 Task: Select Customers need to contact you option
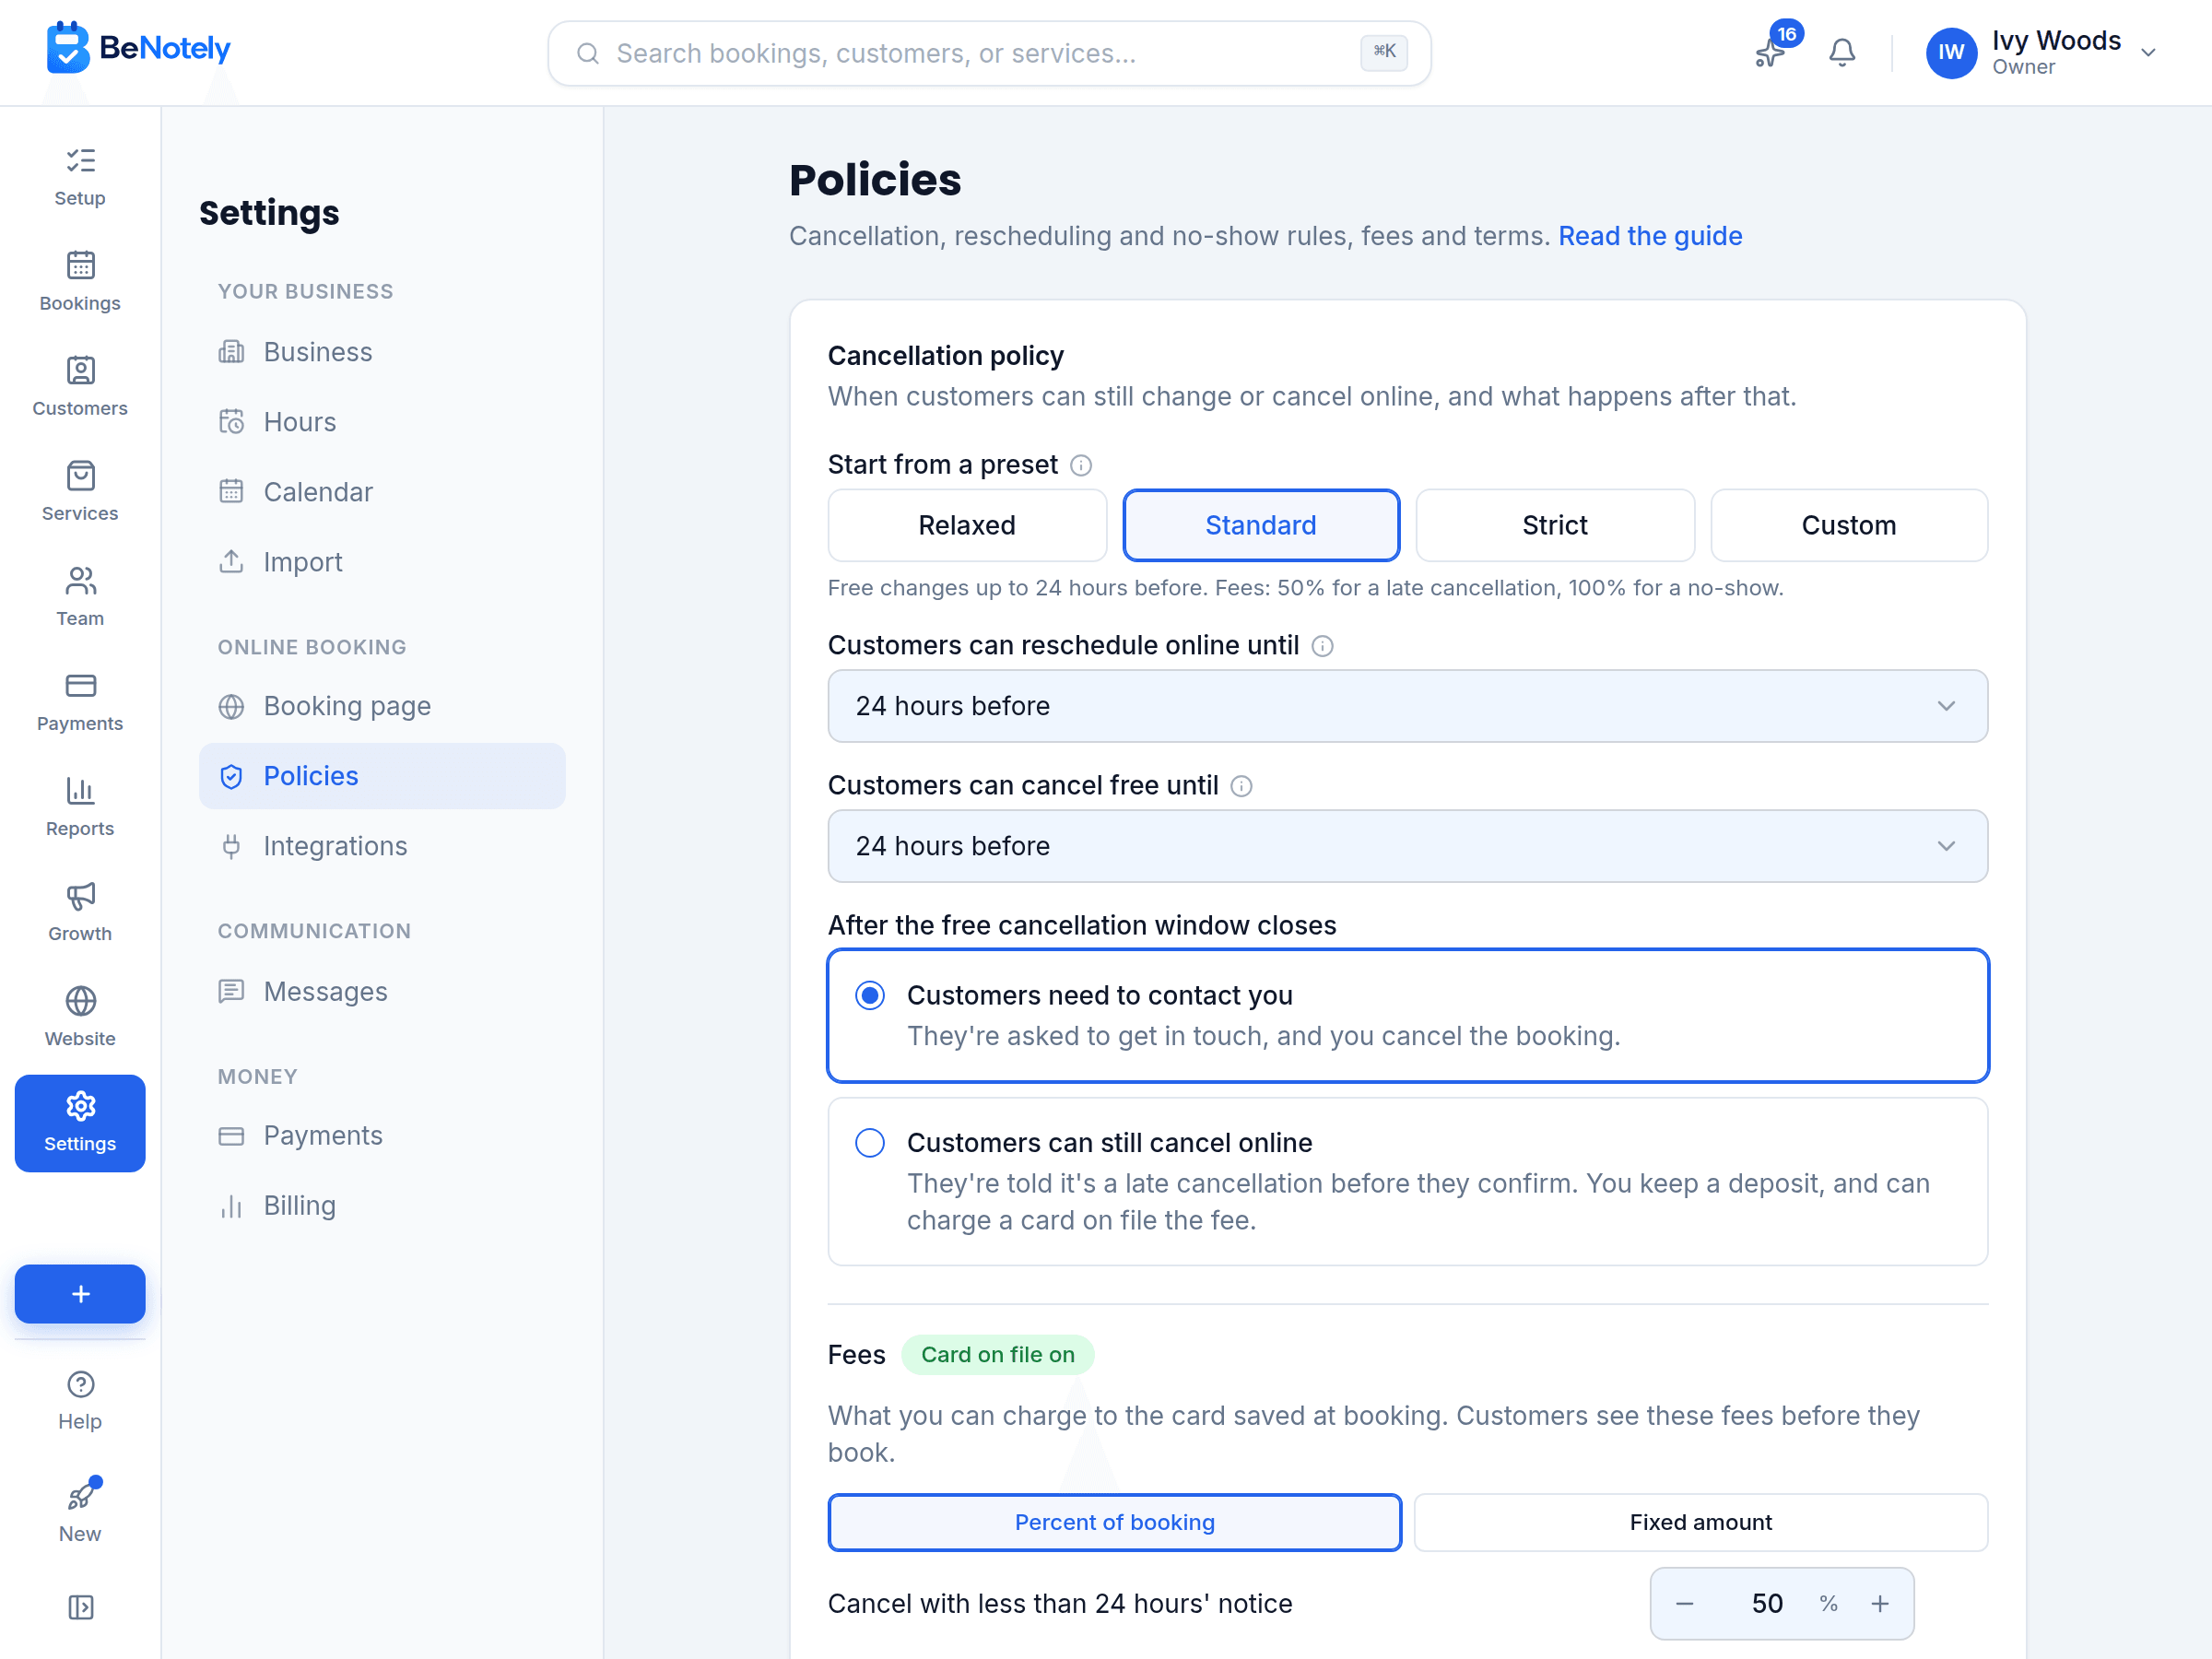point(1408,1015)
